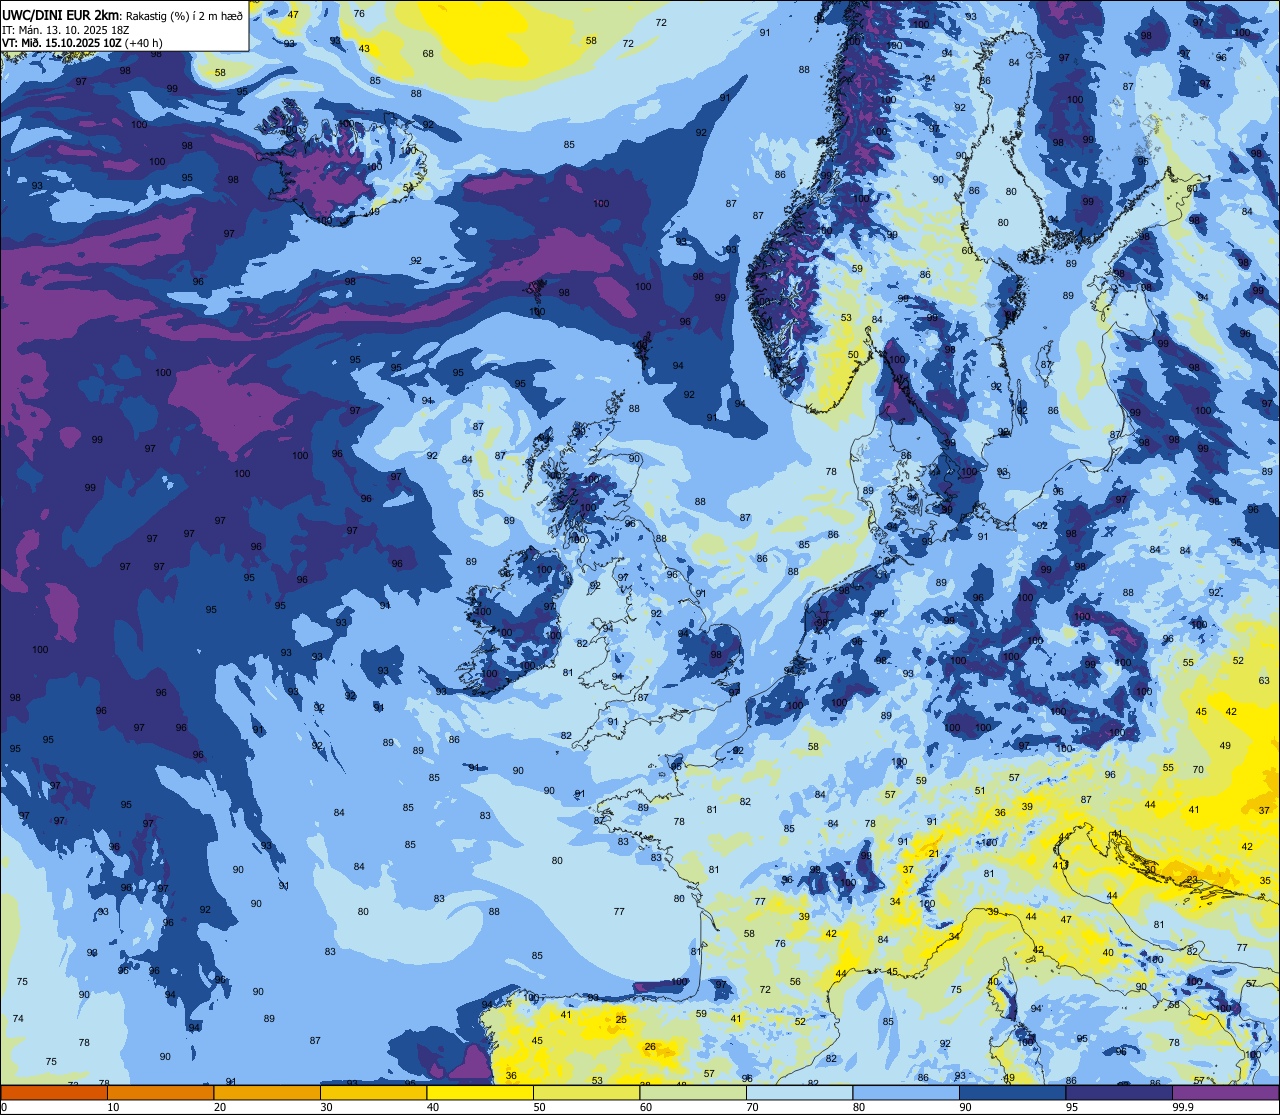Screen dimensions: 1280x1115
Task: Click the purple above-99.9 legend segment
Action: [x=1225, y=1092]
